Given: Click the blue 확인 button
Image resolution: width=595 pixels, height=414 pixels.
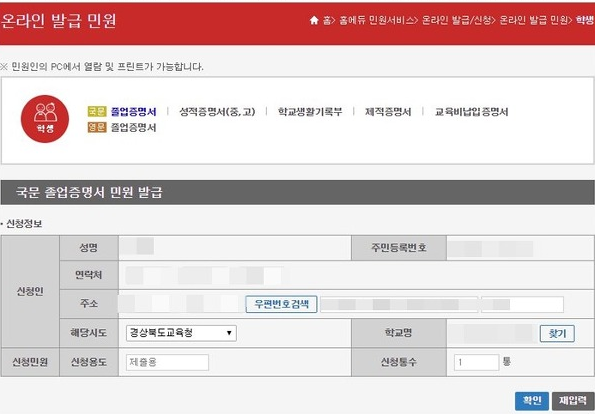Looking at the screenshot, I should [532, 401].
